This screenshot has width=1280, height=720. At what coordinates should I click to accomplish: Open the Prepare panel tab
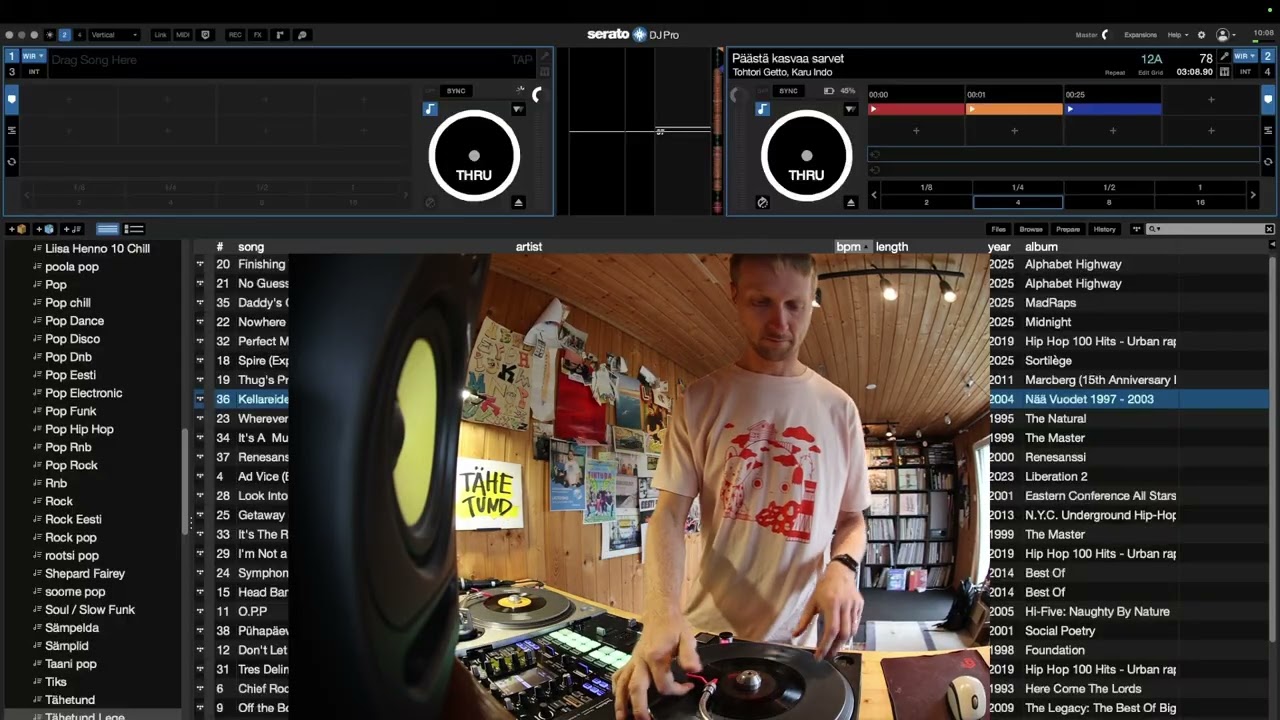coord(1068,229)
